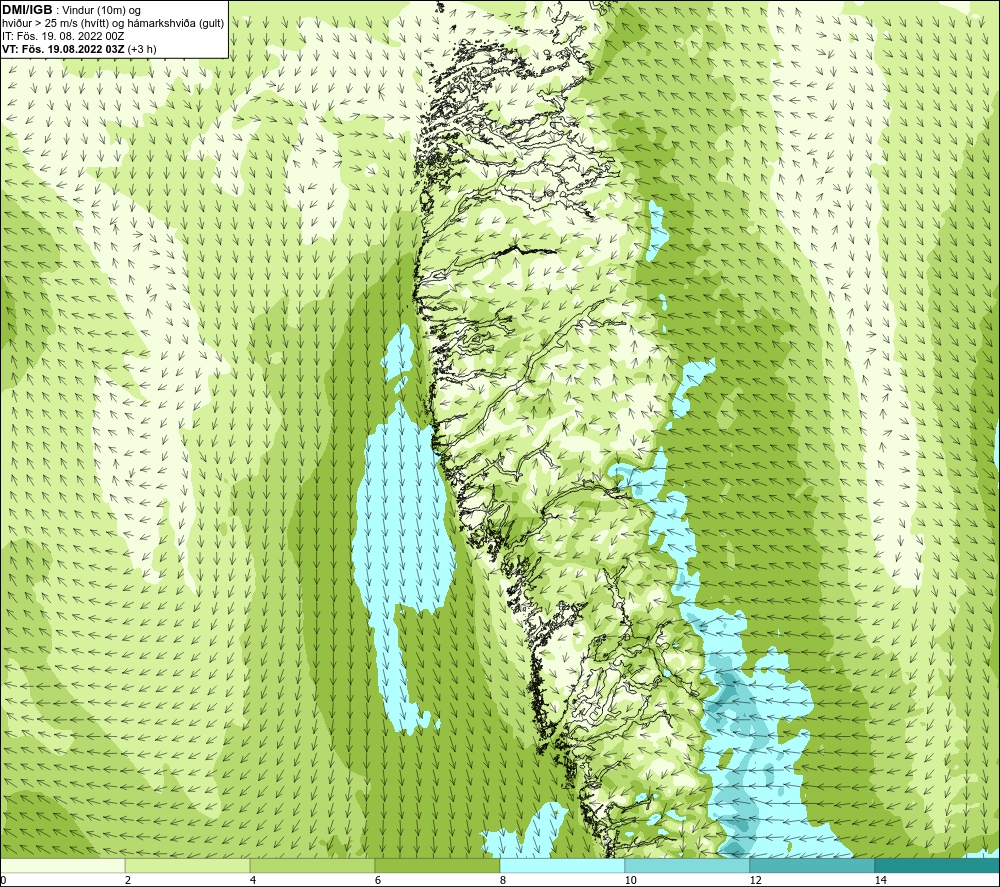Click the palest 0–2 m/s color scale segment
This screenshot has width=1000, height=887.
point(62,865)
